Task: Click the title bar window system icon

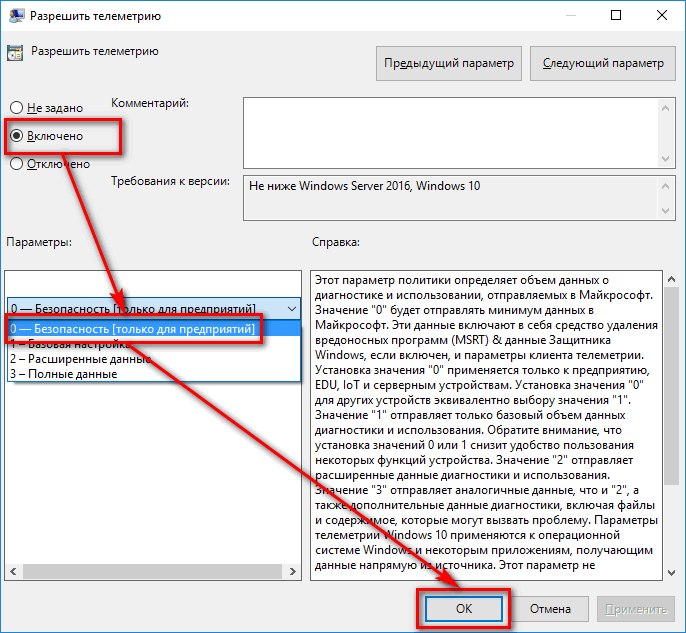Action: tap(17, 16)
